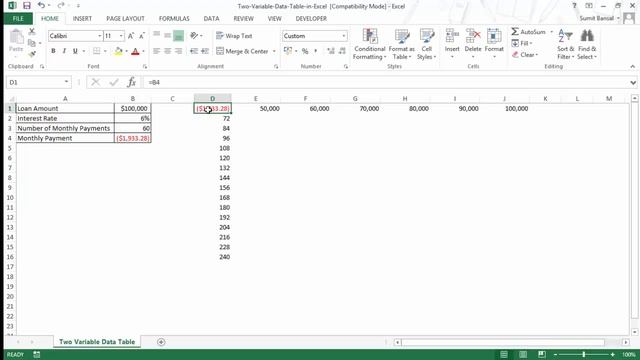
Task: Select cell B4 monthly payment value
Action: tap(133, 138)
